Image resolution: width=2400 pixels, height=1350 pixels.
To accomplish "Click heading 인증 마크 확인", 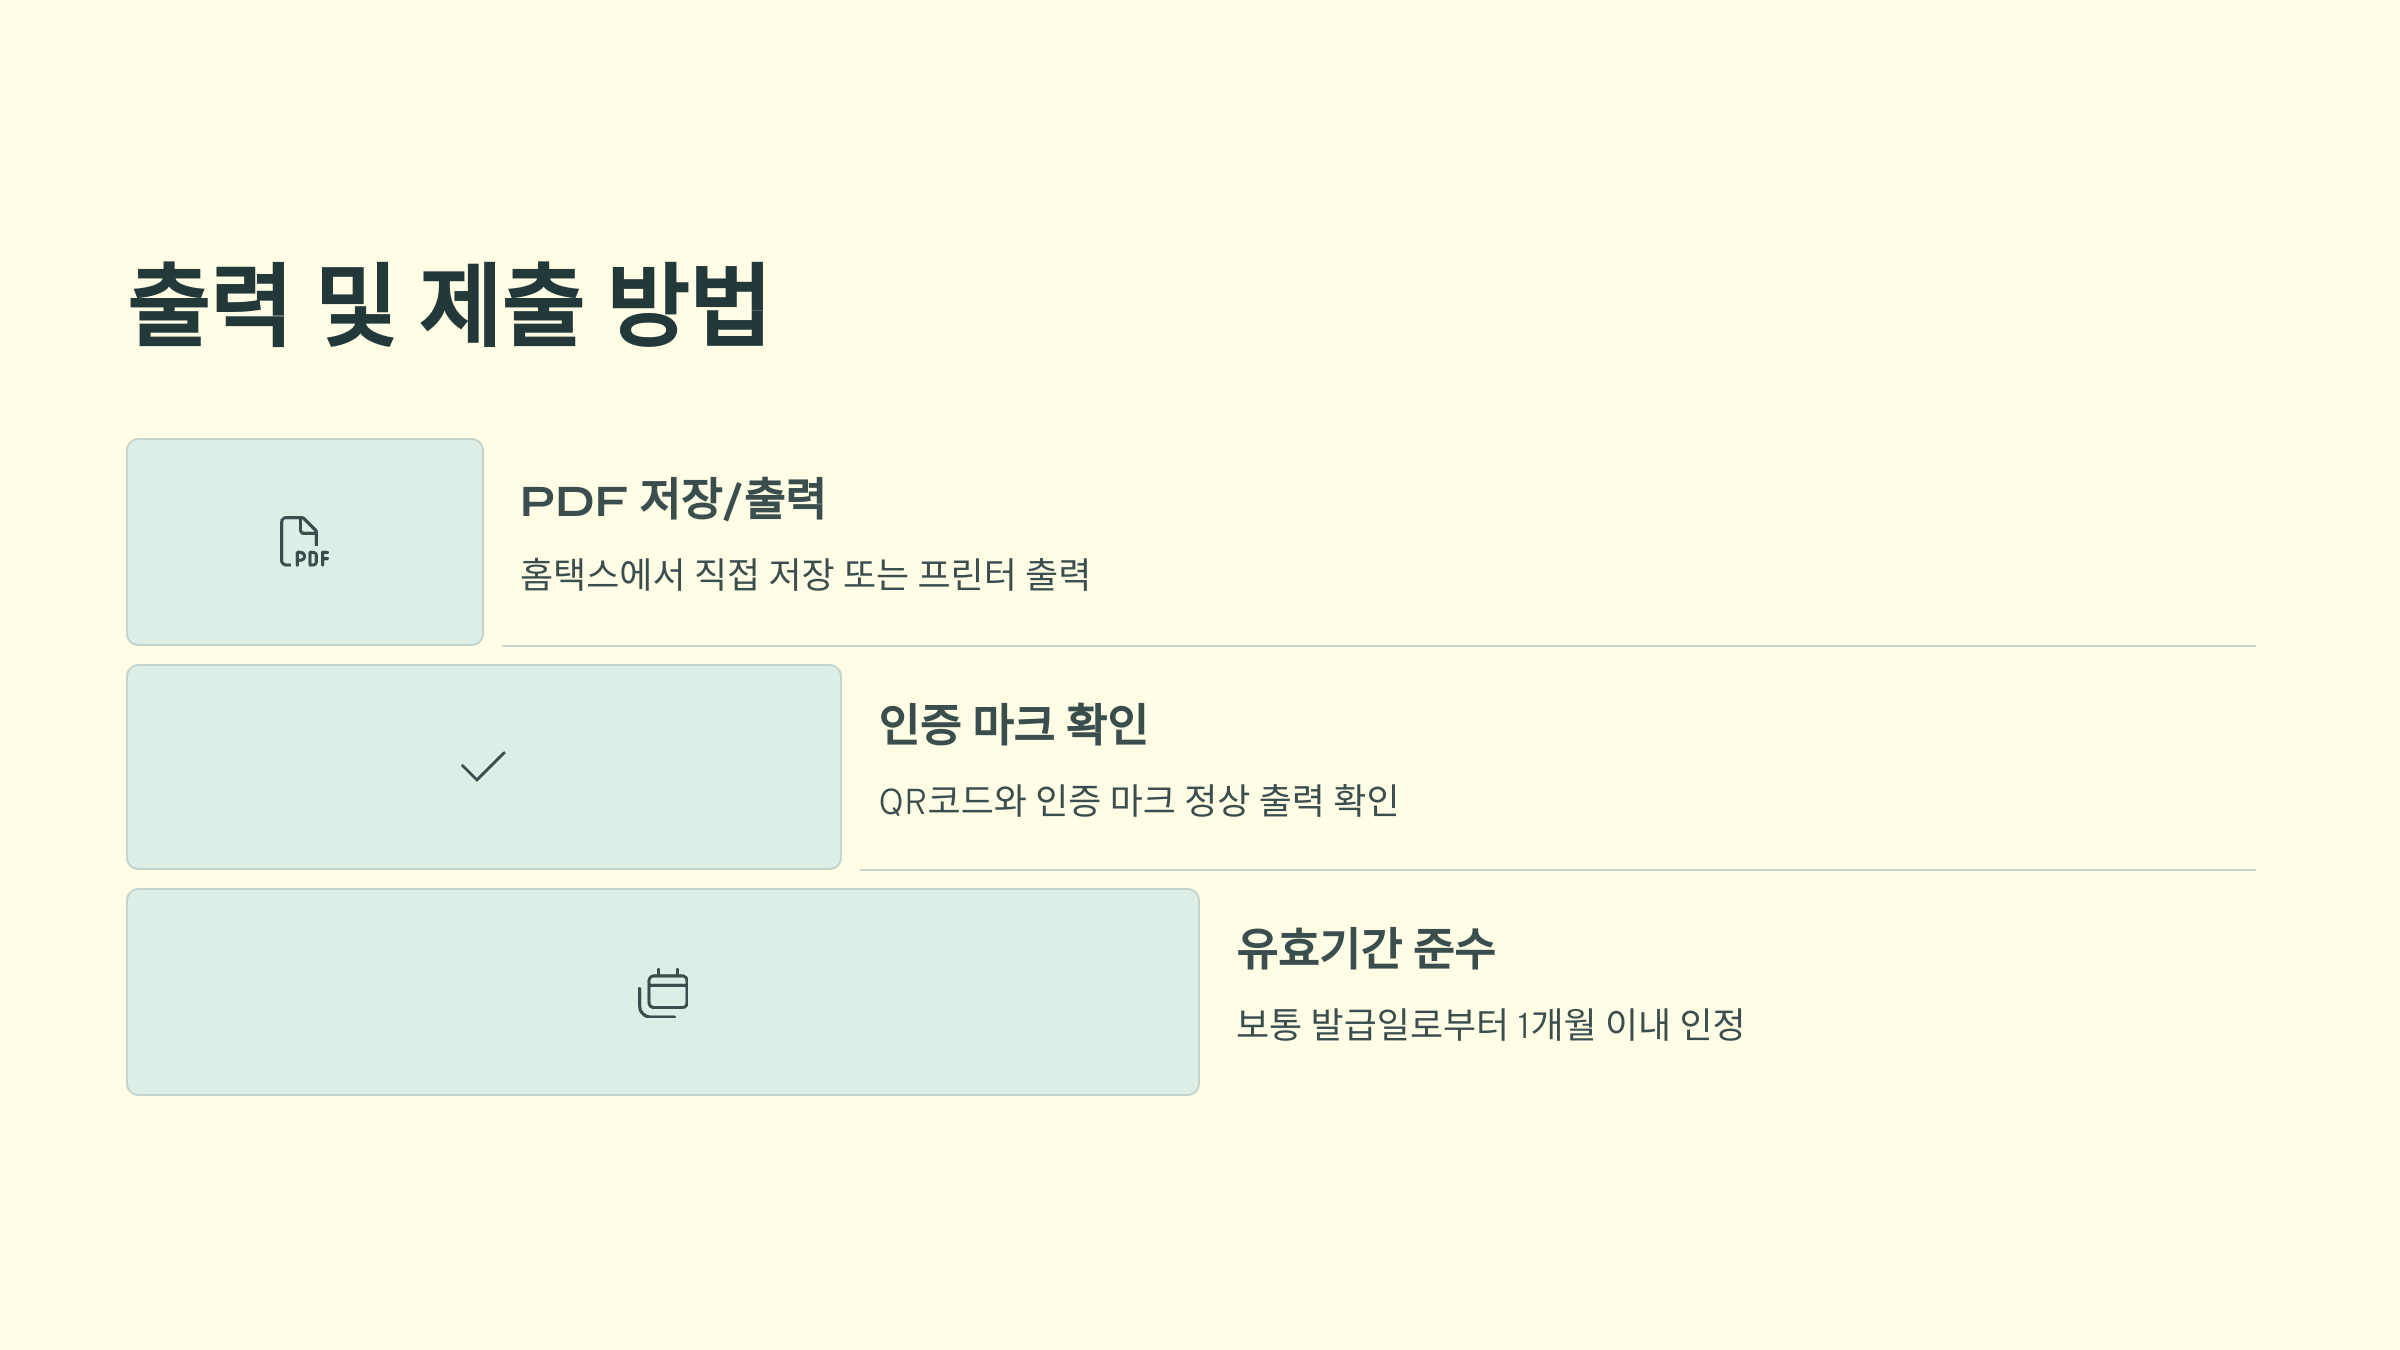I will [1013, 724].
